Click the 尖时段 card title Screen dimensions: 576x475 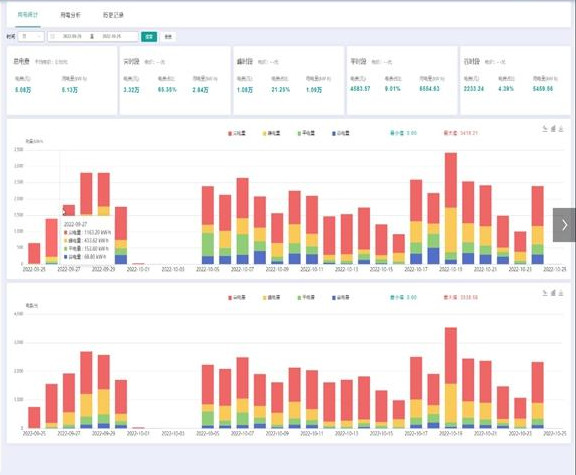(x=132, y=61)
